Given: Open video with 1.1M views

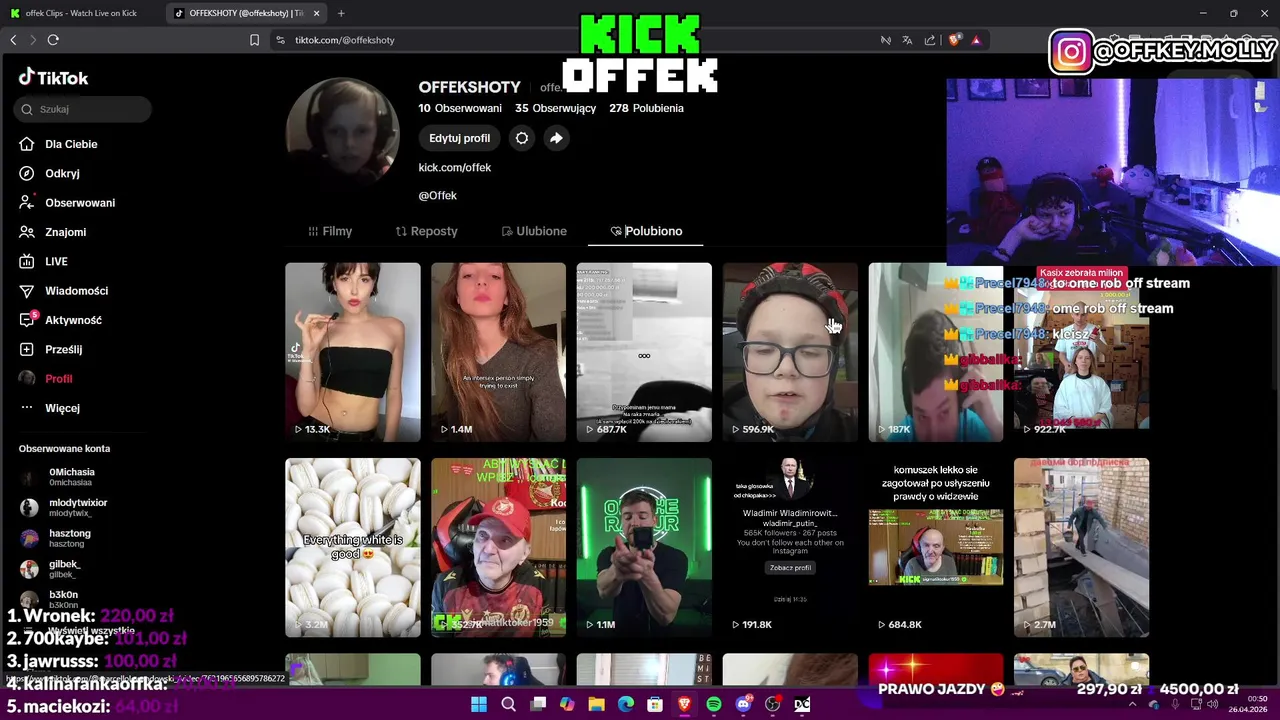Looking at the screenshot, I should coord(644,547).
